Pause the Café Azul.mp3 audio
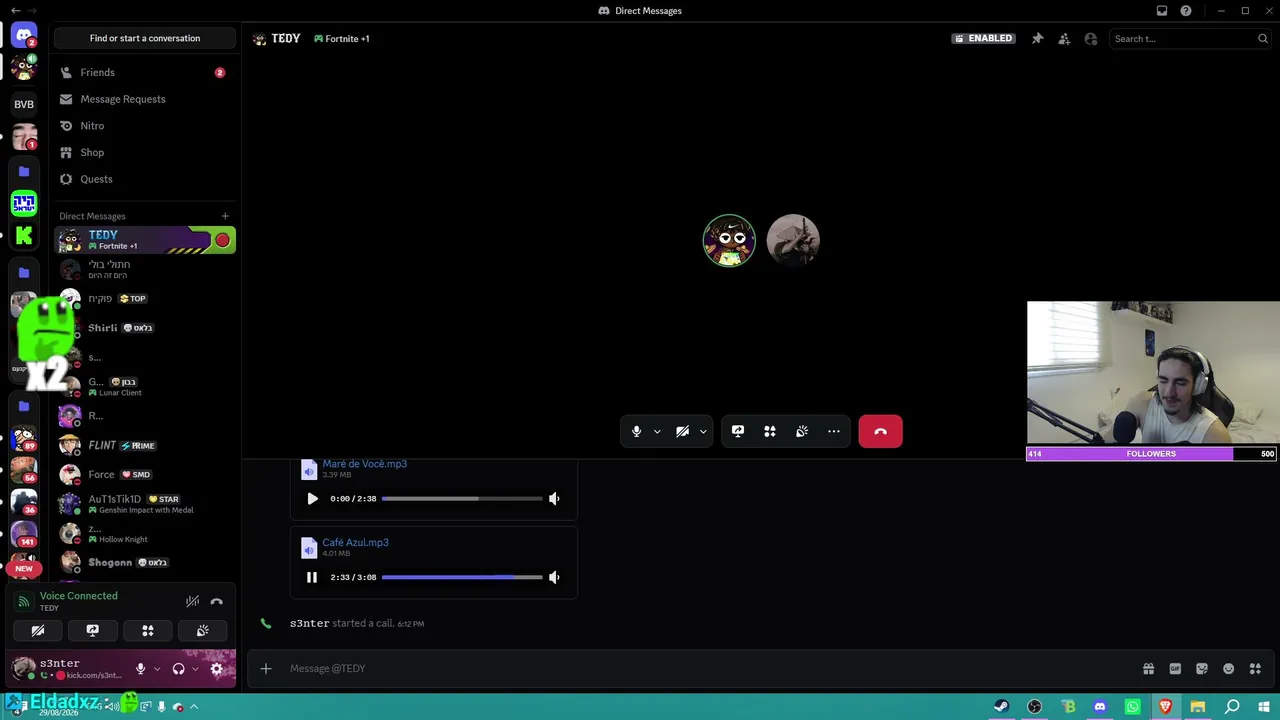The height and width of the screenshot is (720, 1280). tap(312, 577)
